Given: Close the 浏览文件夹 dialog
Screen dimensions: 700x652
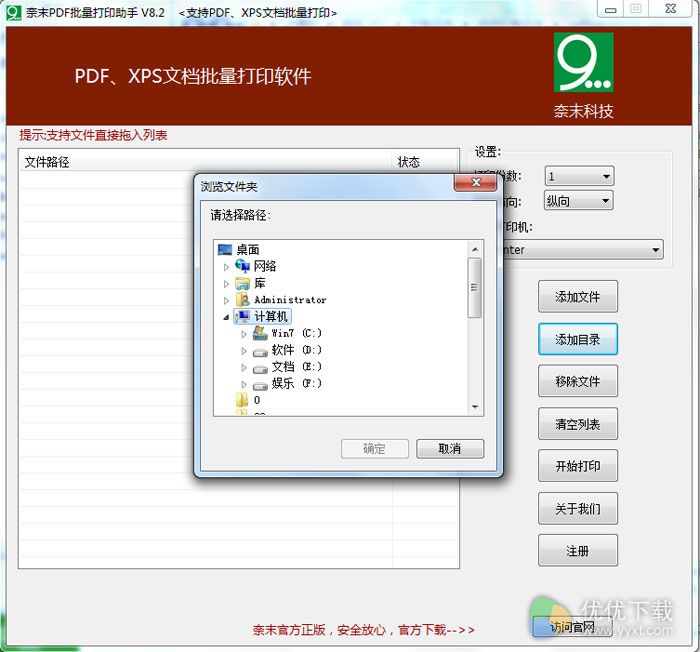Looking at the screenshot, I should (475, 182).
